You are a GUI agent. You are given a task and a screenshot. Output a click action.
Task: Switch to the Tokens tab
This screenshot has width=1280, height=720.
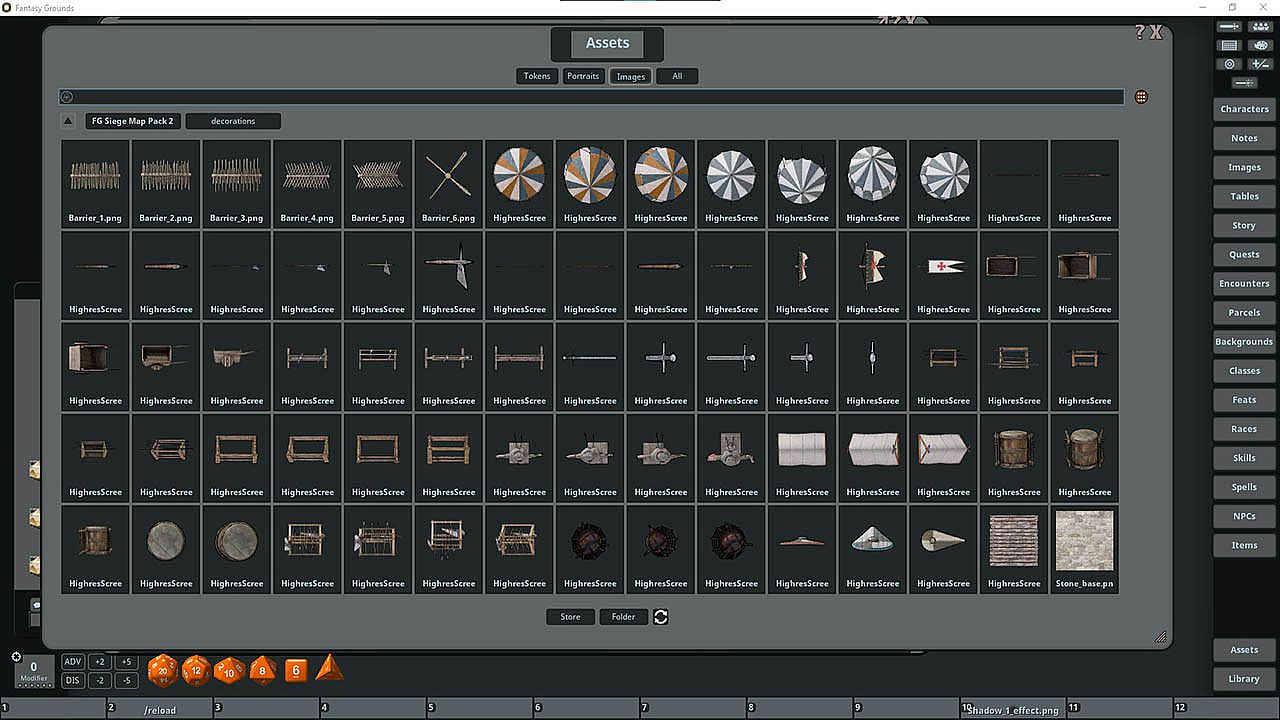(537, 76)
